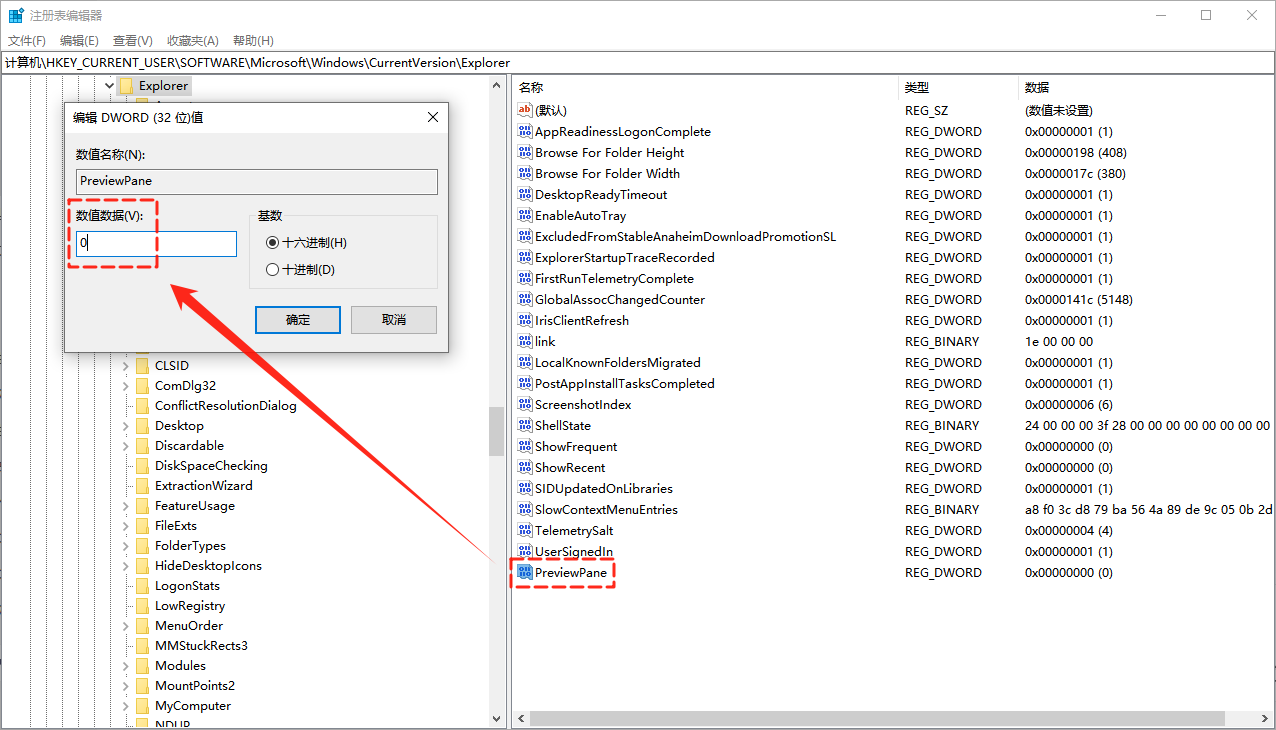The width and height of the screenshot is (1276, 730).
Task: Click the link binary value icon
Action: (x=524, y=342)
